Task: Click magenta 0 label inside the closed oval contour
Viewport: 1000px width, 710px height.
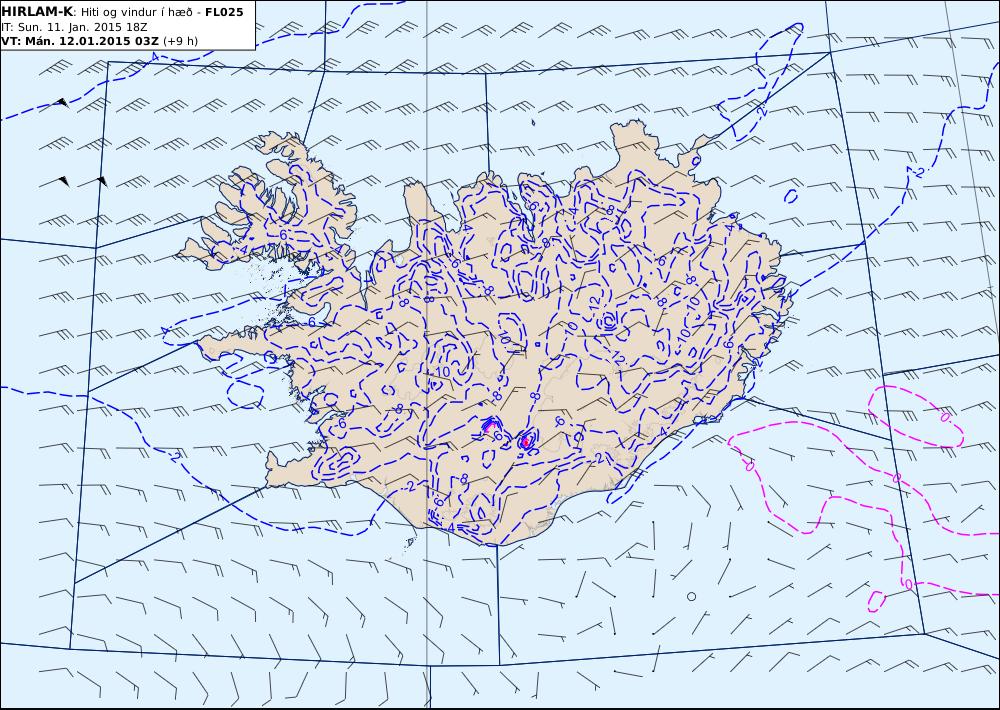Action: [945, 418]
